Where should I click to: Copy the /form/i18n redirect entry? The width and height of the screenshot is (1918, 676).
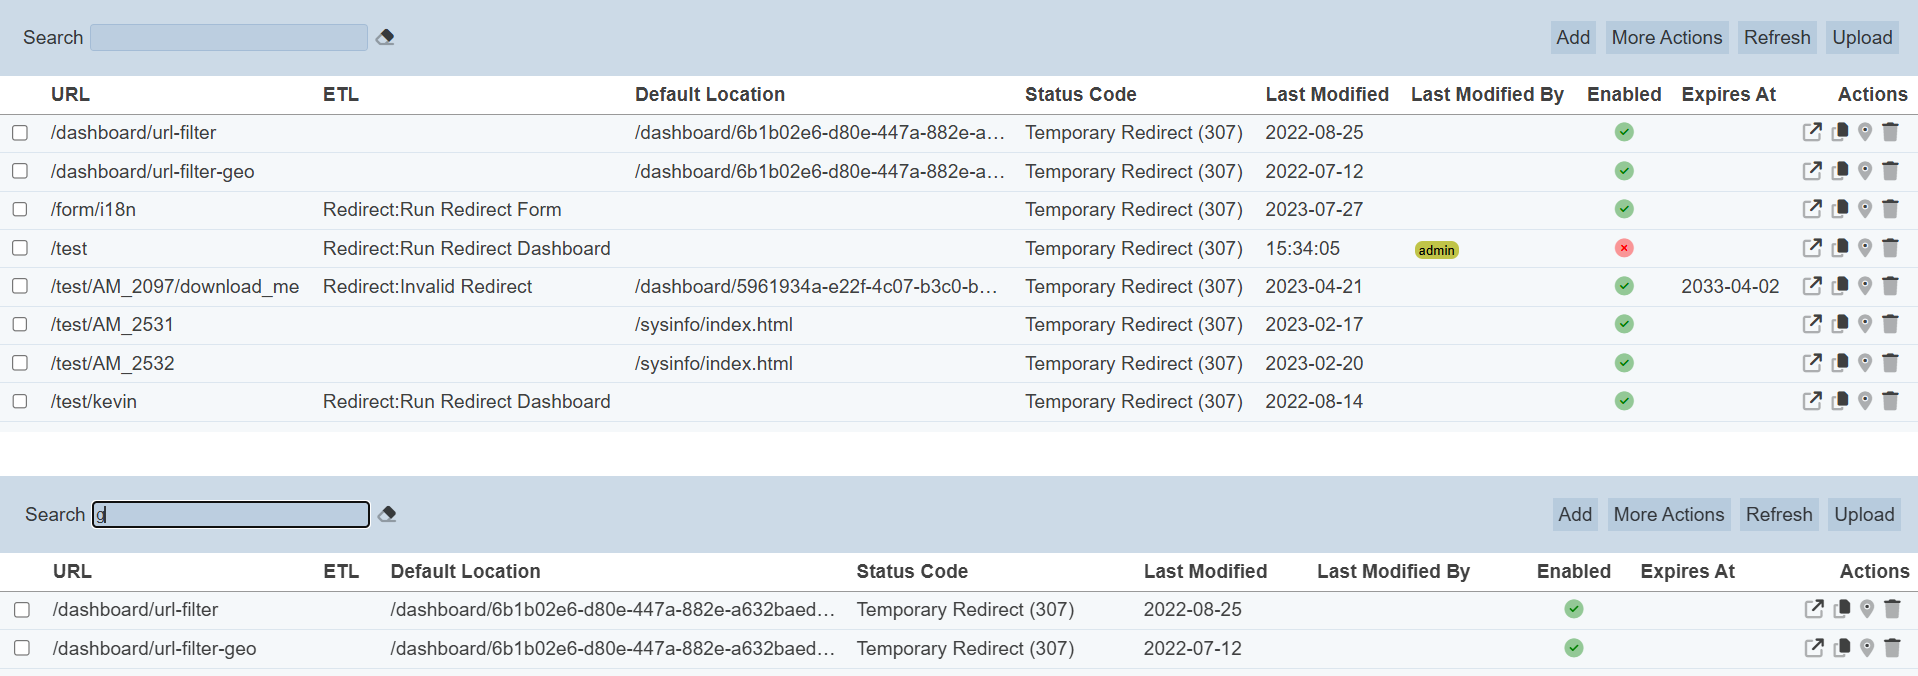coord(1840,209)
